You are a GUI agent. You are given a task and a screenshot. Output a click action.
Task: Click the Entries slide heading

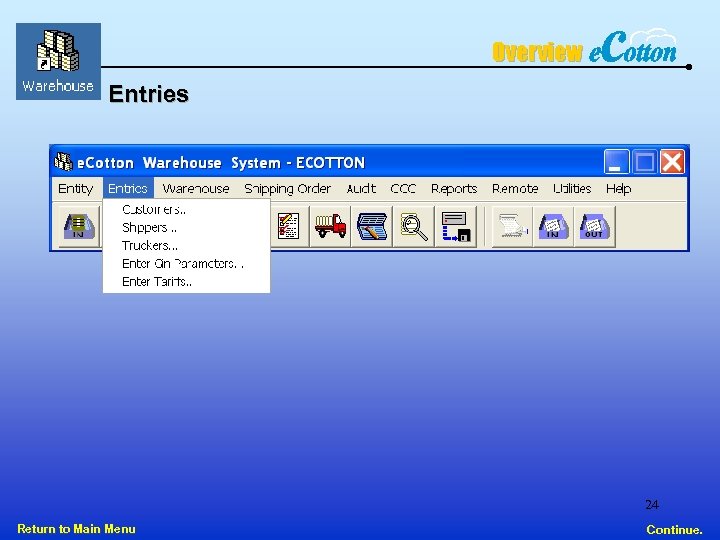click(148, 94)
